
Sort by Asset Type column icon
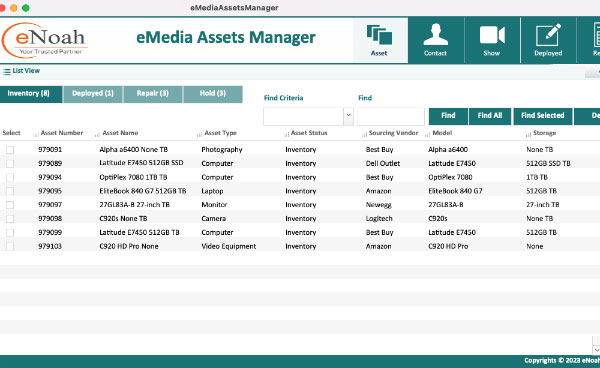[199, 134]
